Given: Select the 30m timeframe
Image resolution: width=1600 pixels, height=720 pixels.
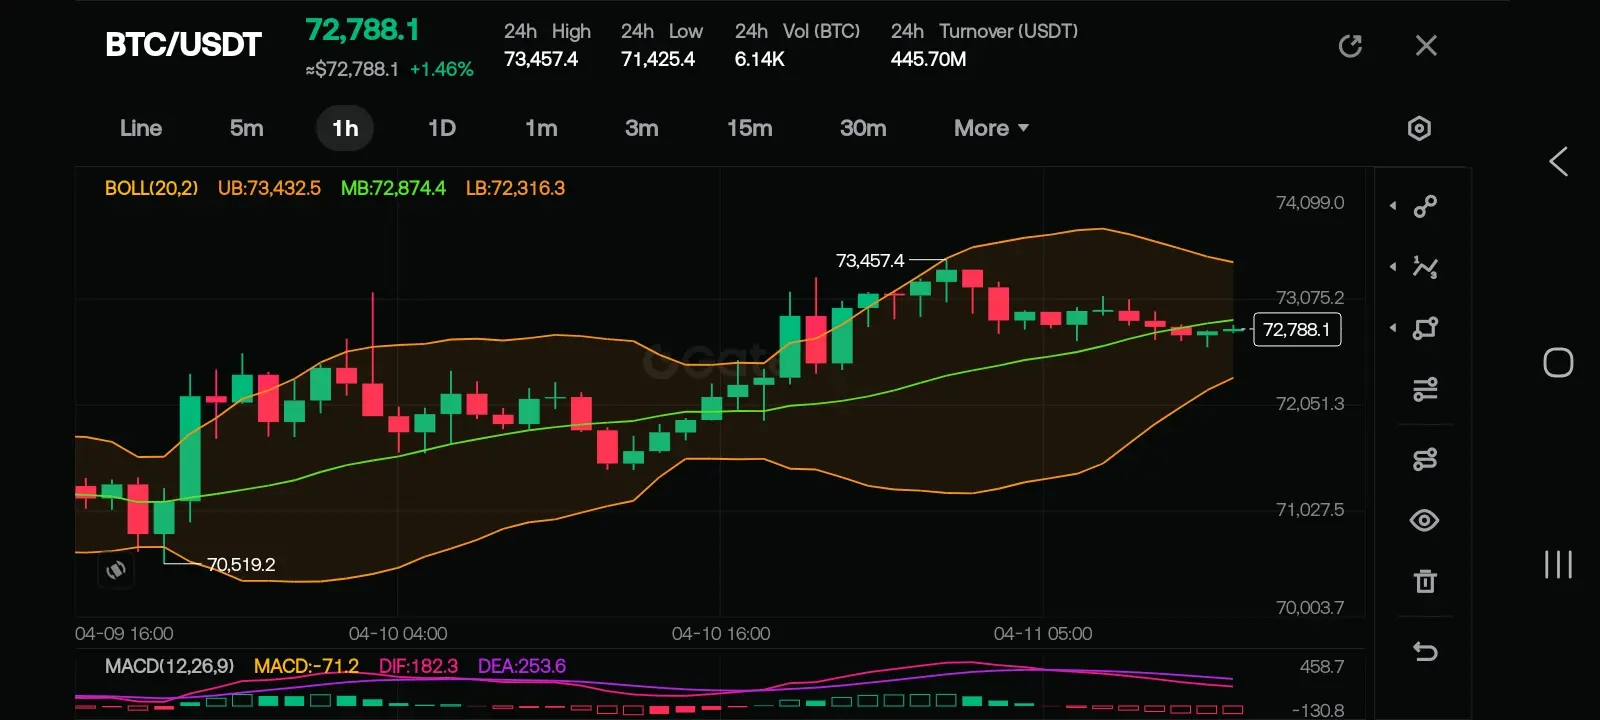Looking at the screenshot, I should (863, 128).
